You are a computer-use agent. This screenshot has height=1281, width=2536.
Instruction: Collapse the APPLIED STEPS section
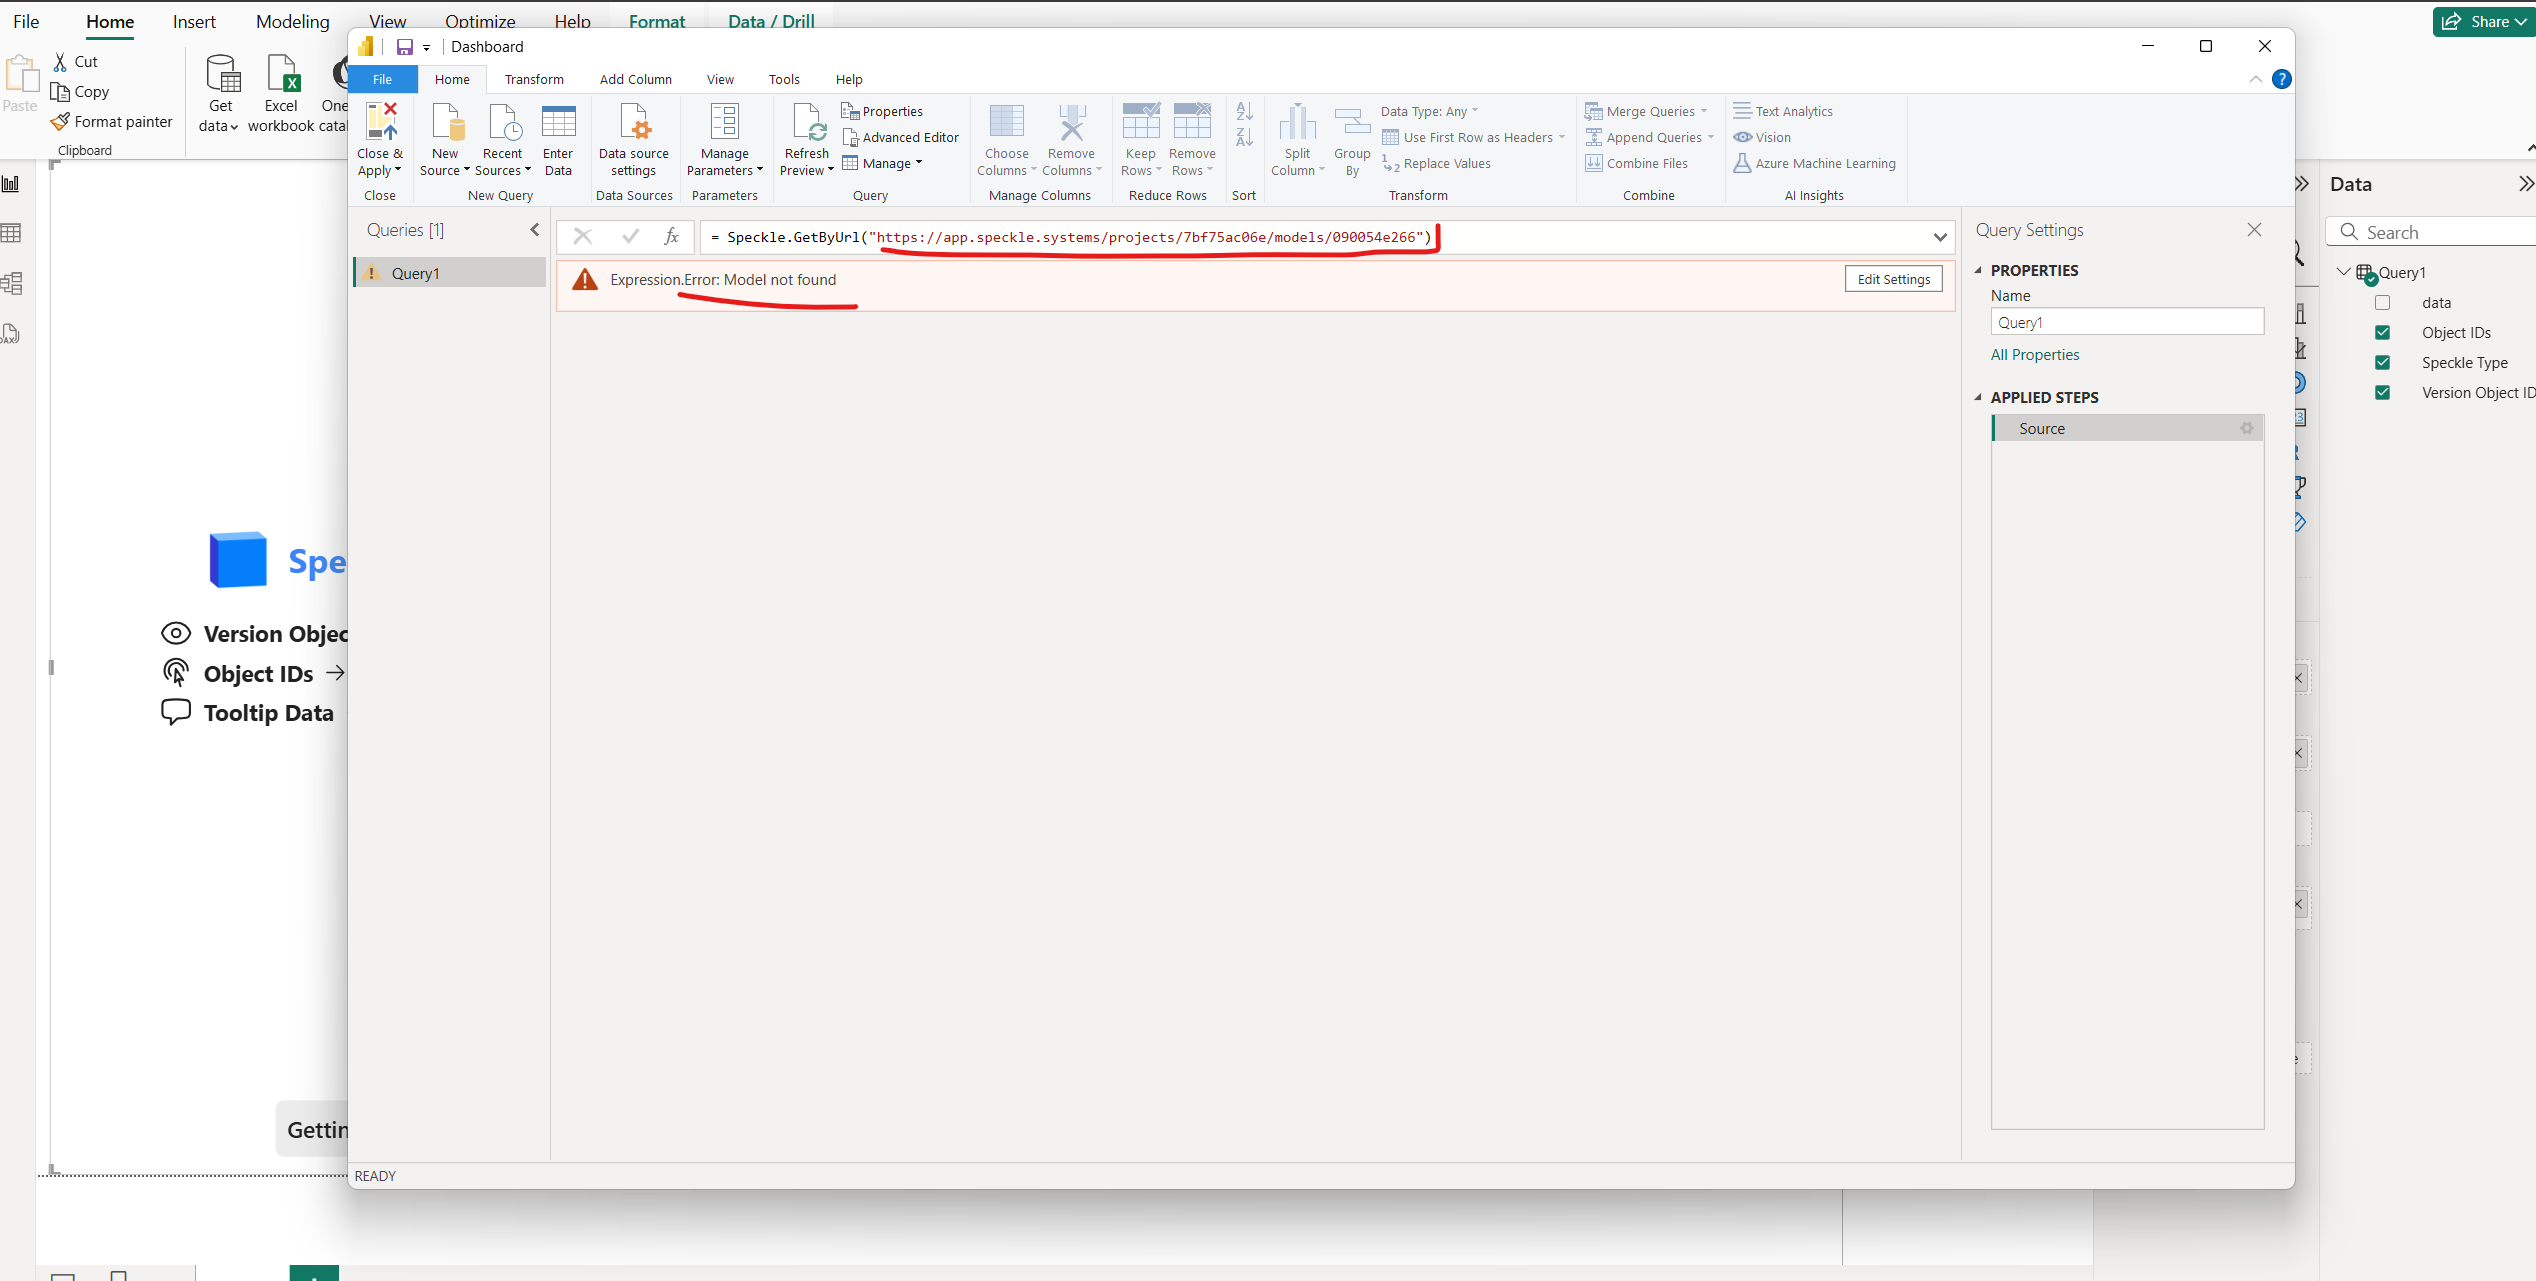pos(1978,397)
